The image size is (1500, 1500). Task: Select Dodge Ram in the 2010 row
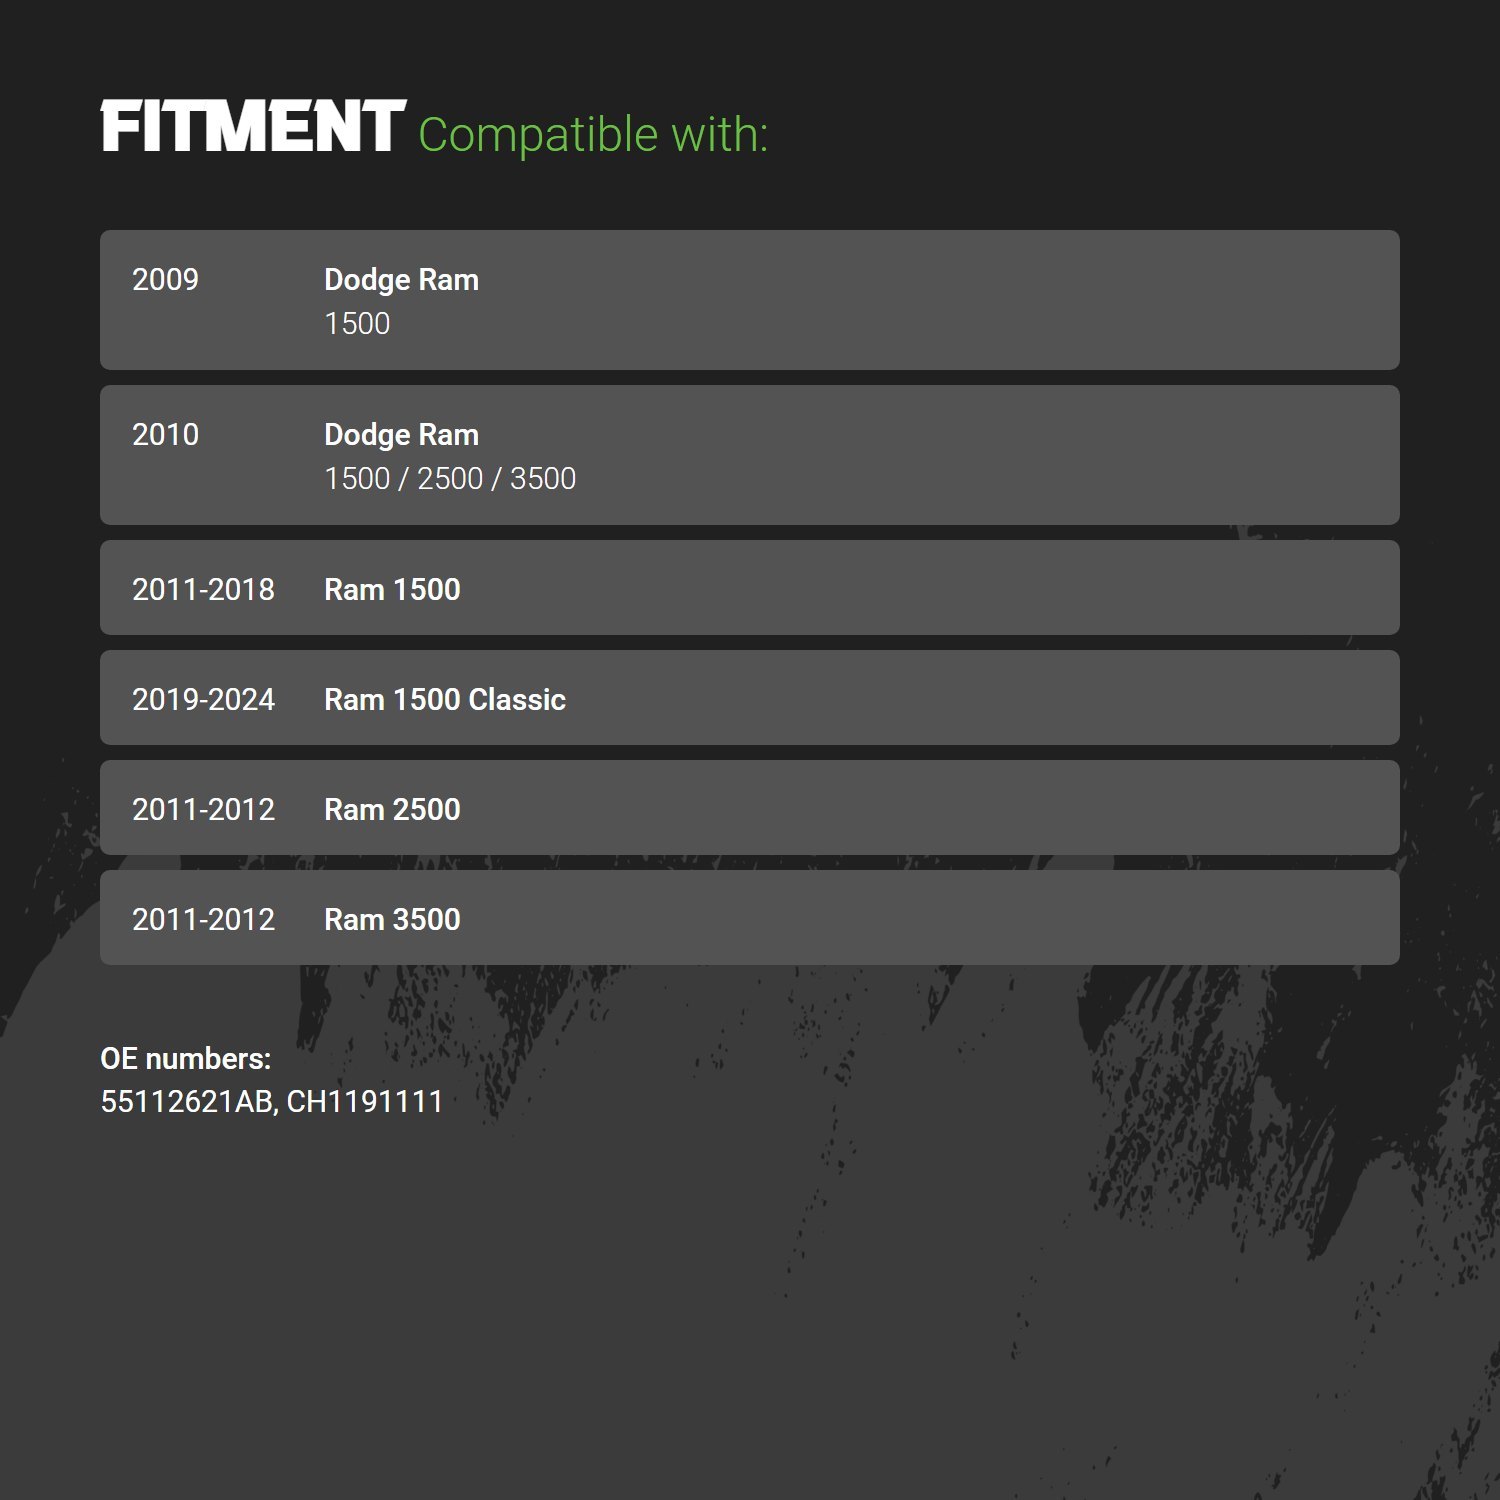[401, 435]
